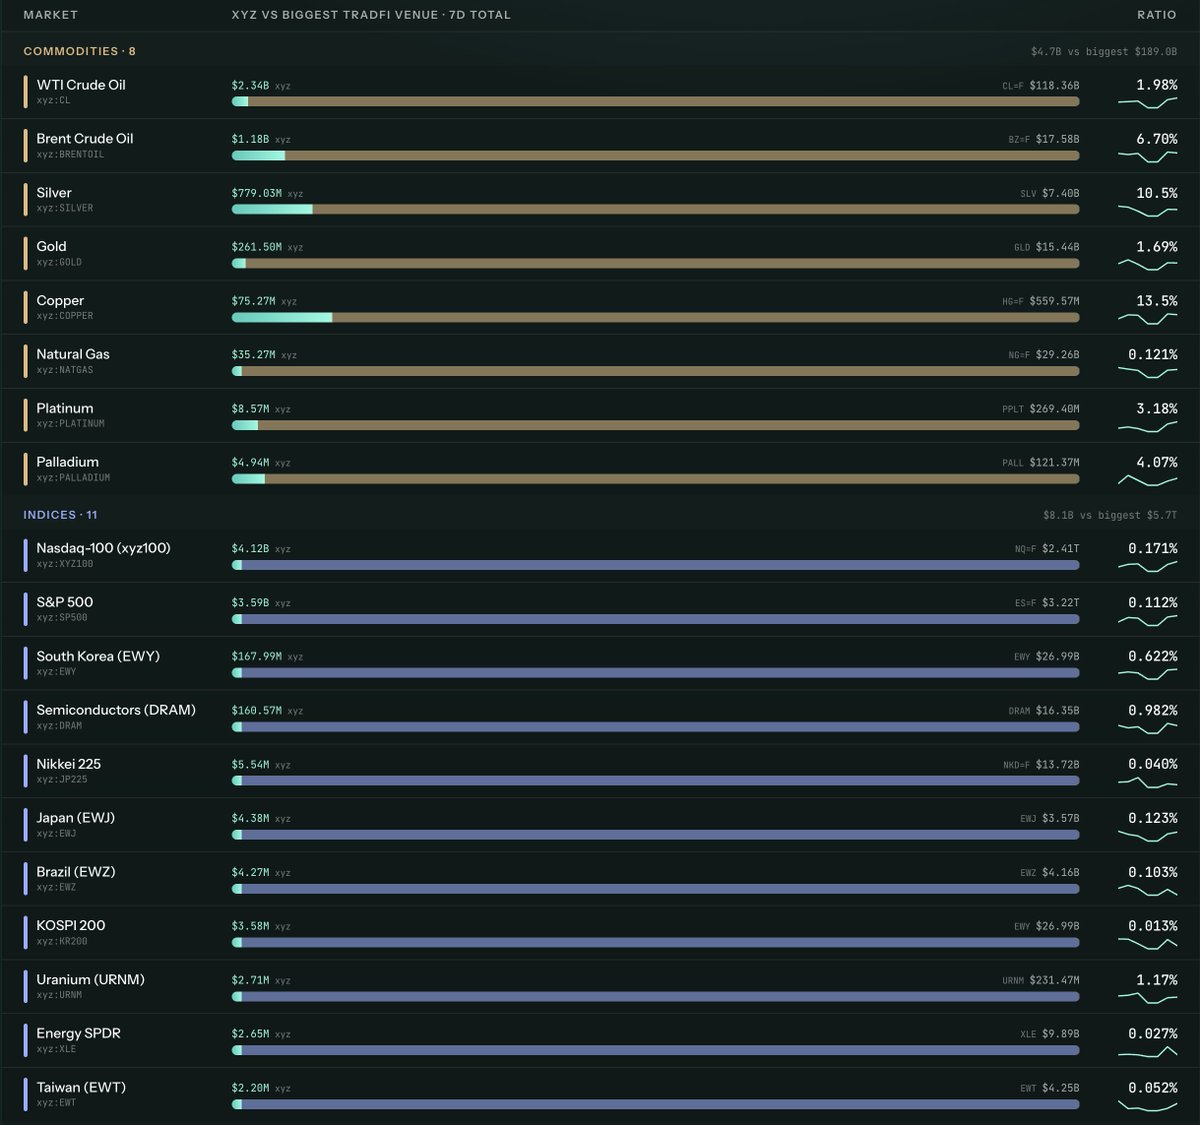Screen dimensions: 1200x1125
Task: Select the Japan (EWJ) market name
Action: pos(76,818)
